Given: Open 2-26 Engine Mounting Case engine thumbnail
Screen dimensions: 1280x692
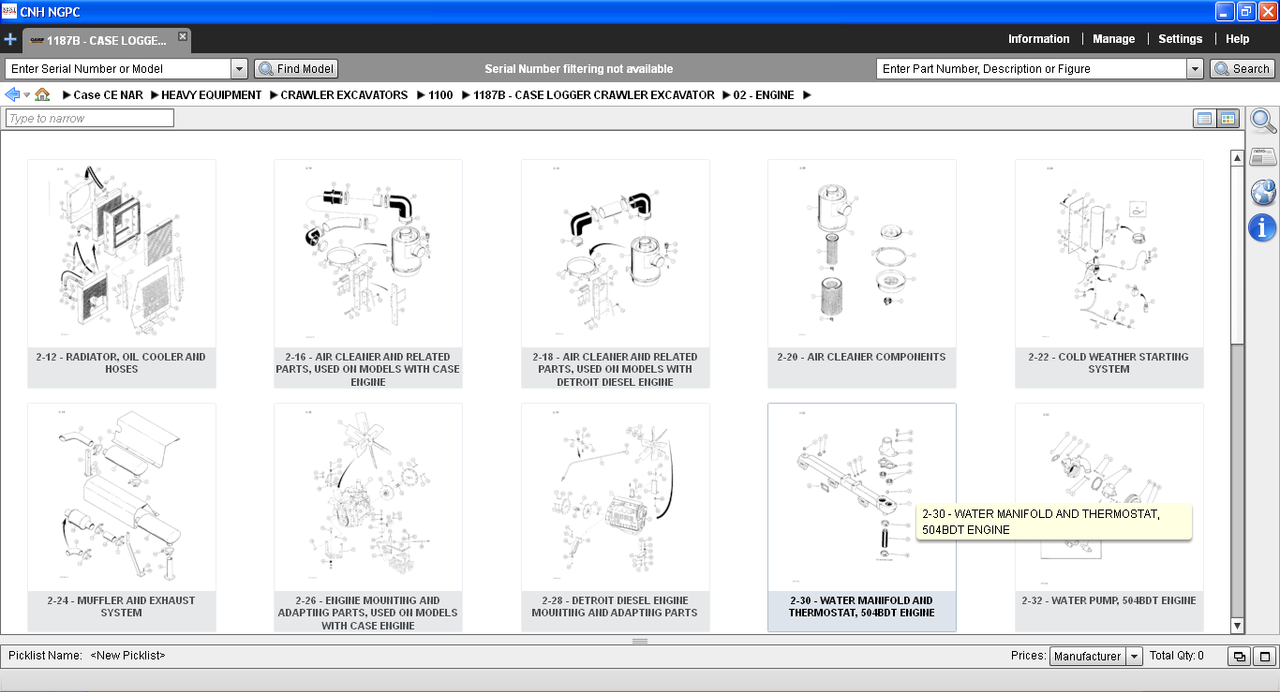Looking at the screenshot, I should (368, 517).
